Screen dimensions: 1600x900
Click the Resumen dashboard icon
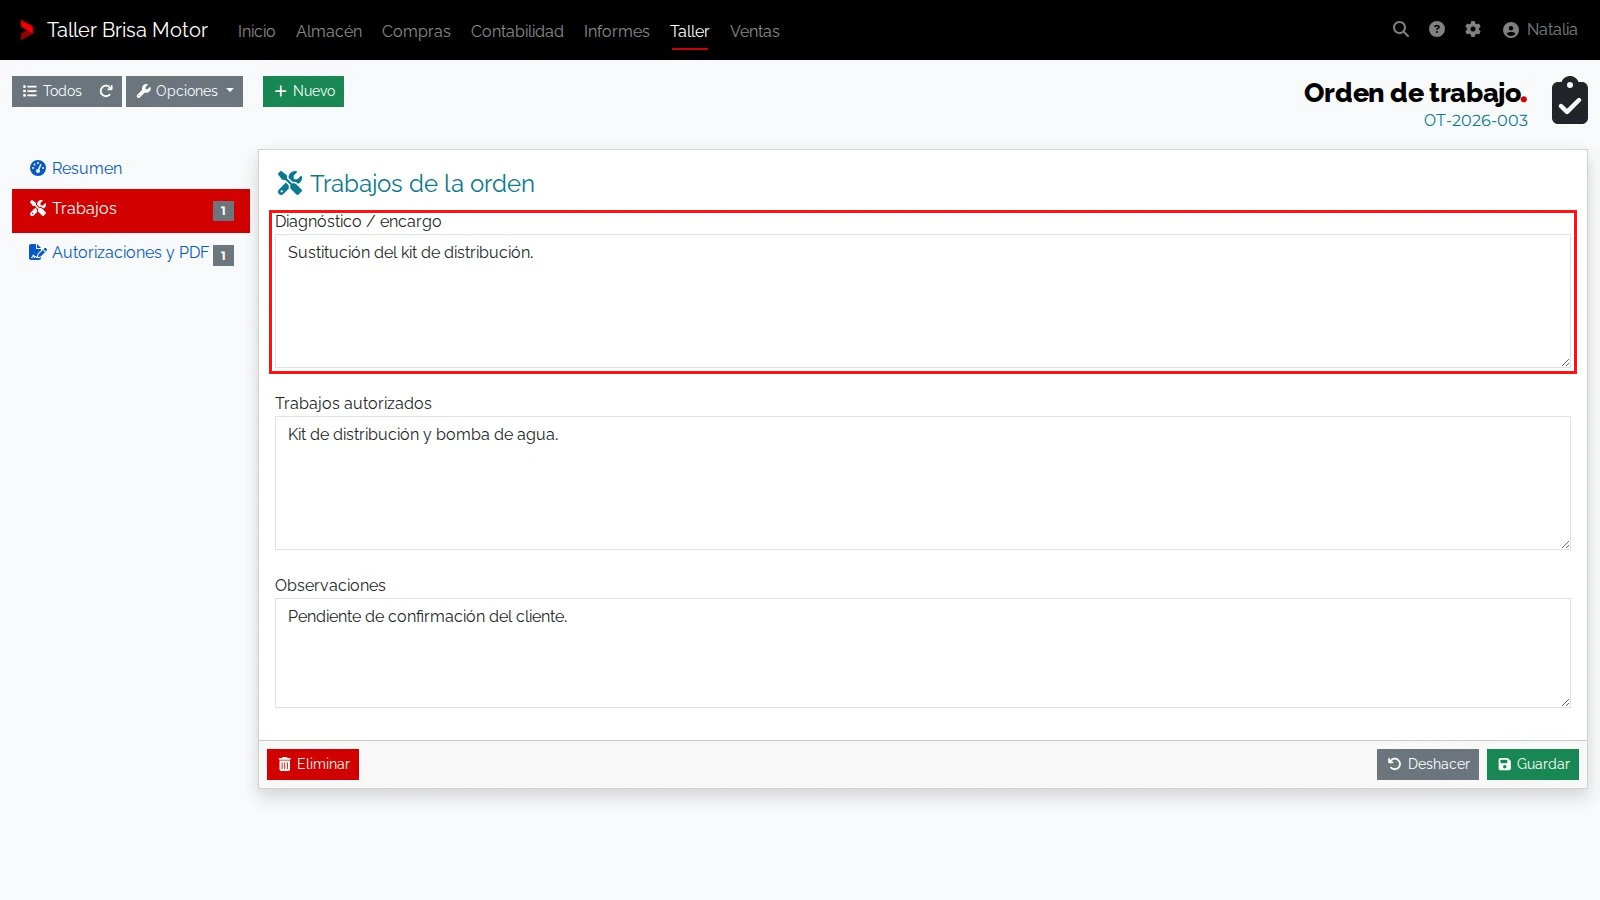[38, 168]
